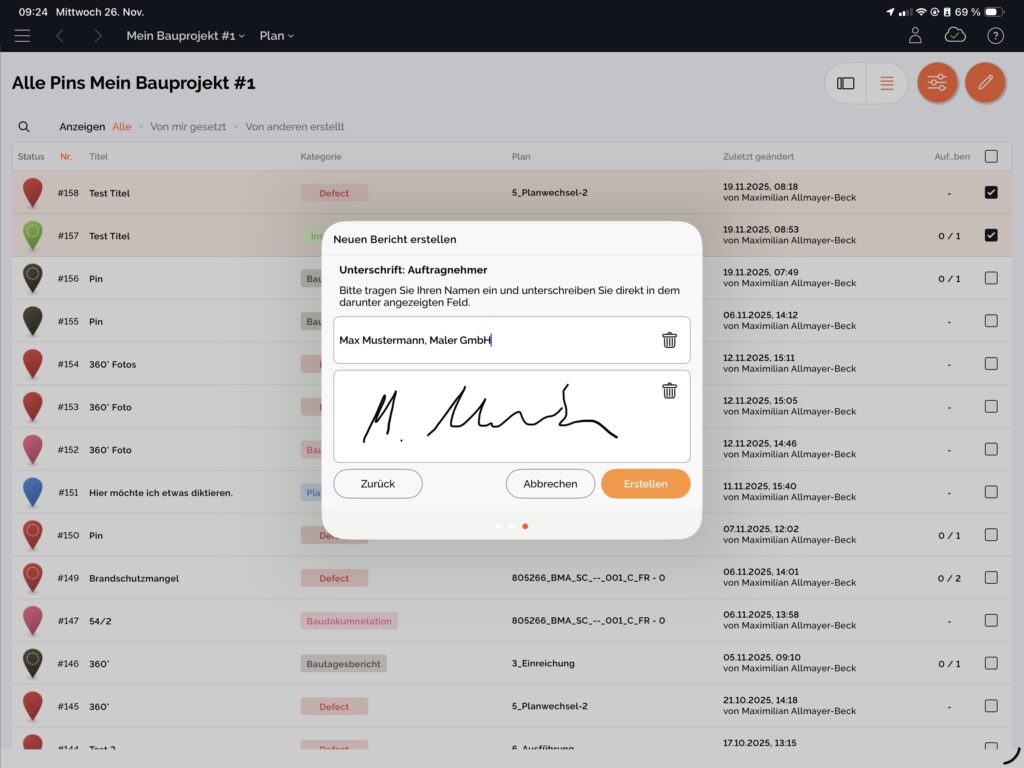Select the 'Von mir gesetzt' filter
Viewport: 1024px width, 768px height.
(x=188, y=127)
